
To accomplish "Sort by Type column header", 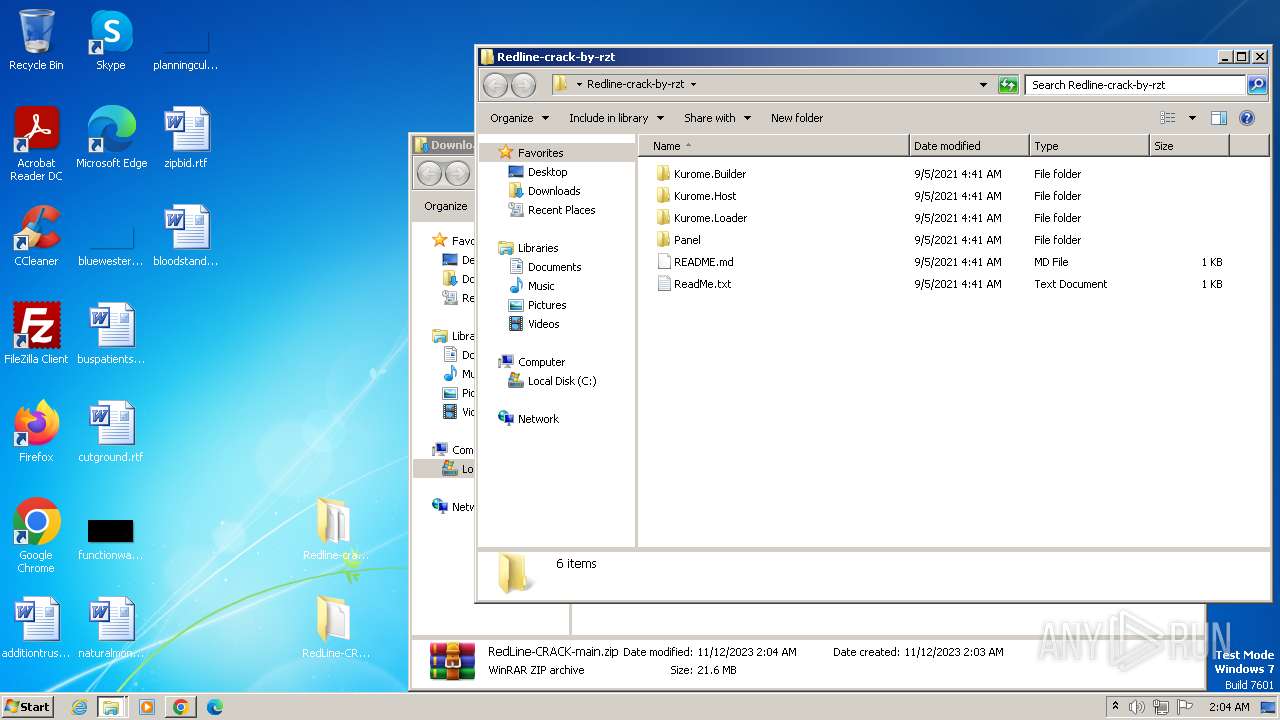I will click(1089, 146).
